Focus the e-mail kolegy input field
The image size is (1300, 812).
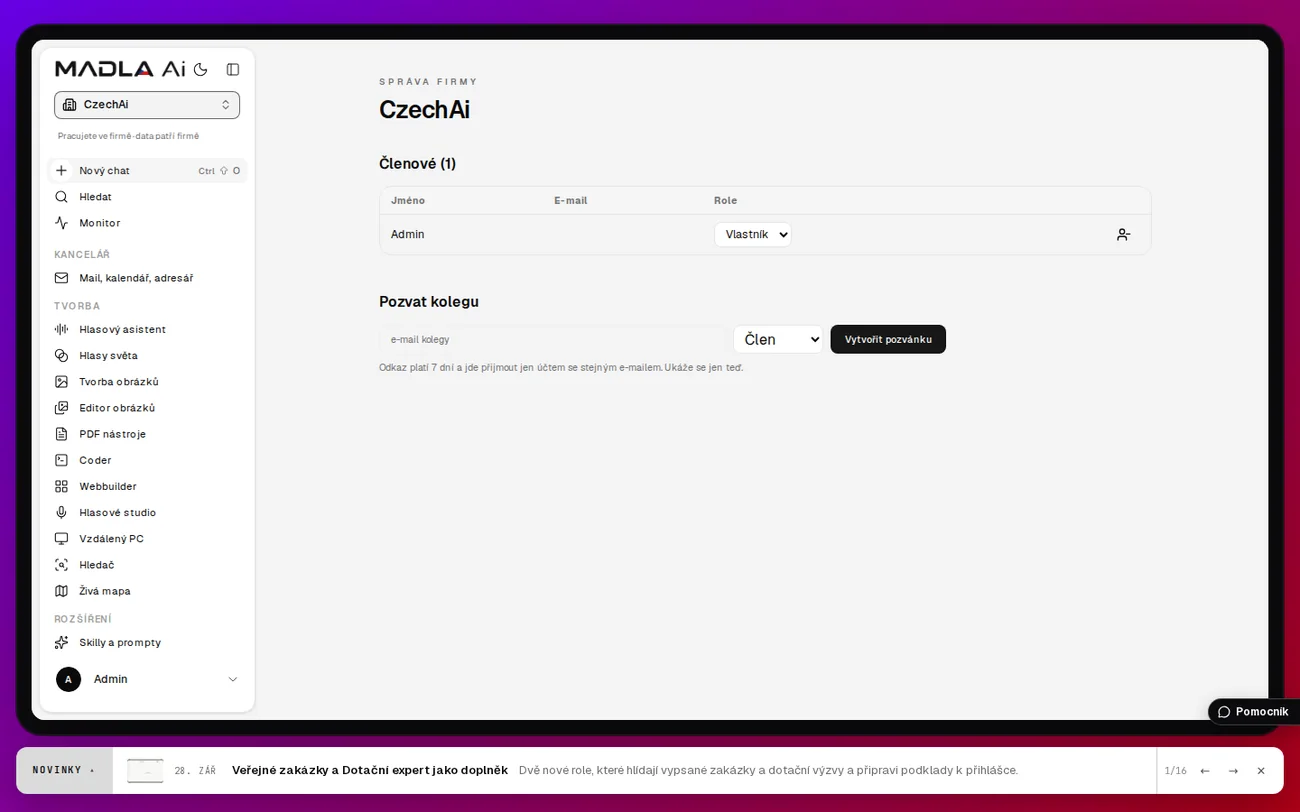coord(553,339)
